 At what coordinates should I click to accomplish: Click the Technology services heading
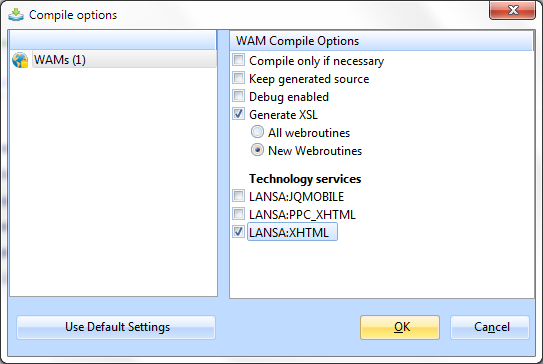305,179
